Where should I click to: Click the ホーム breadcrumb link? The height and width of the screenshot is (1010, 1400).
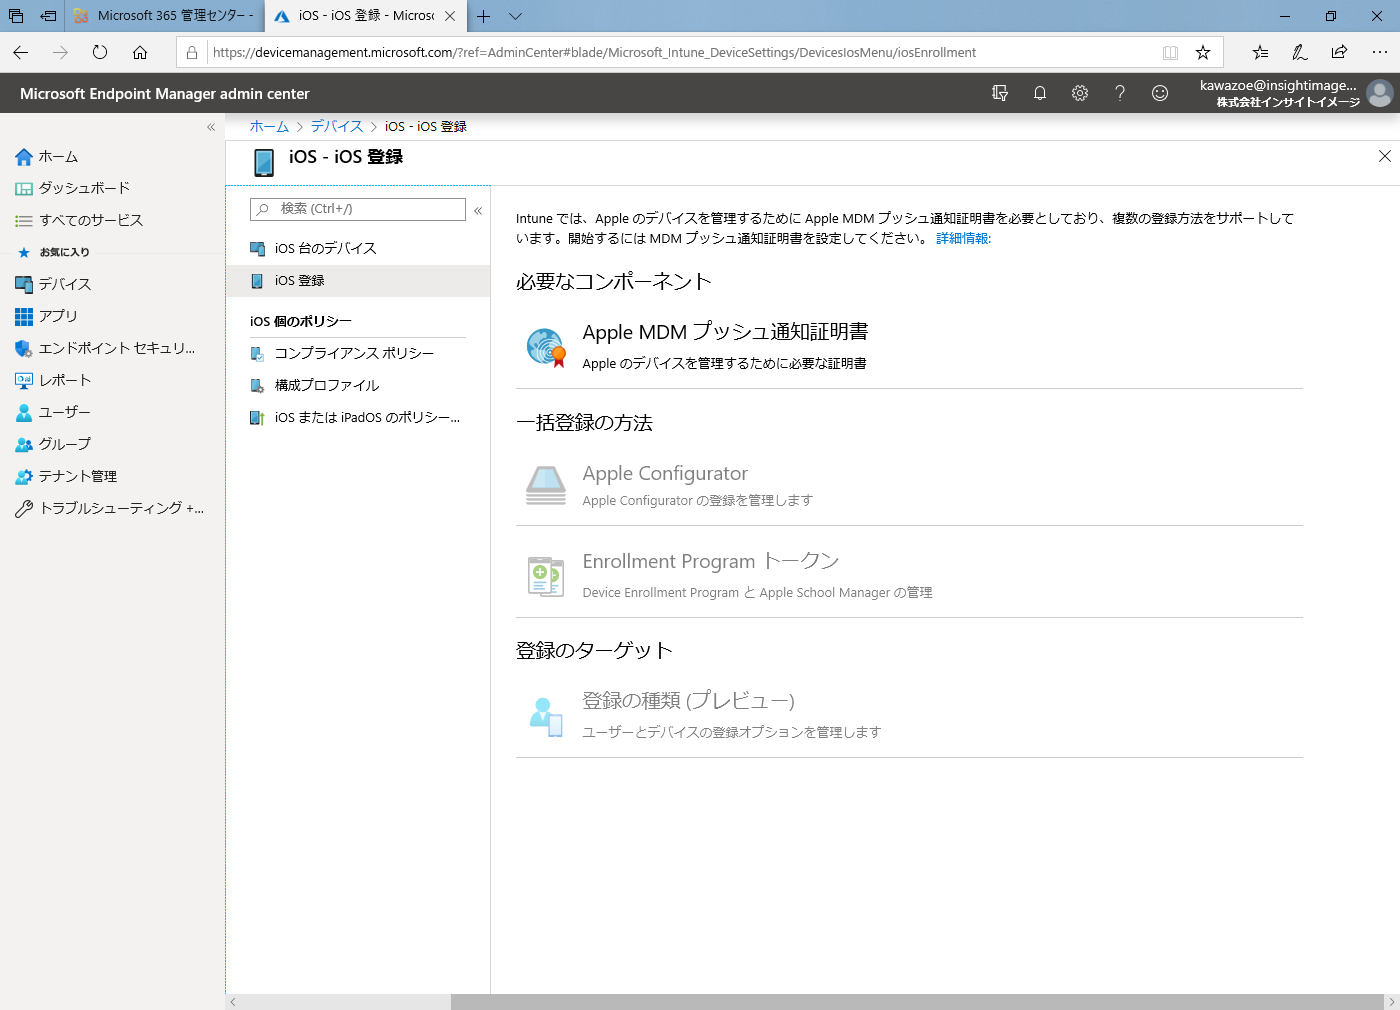click(x=269, y=126)
